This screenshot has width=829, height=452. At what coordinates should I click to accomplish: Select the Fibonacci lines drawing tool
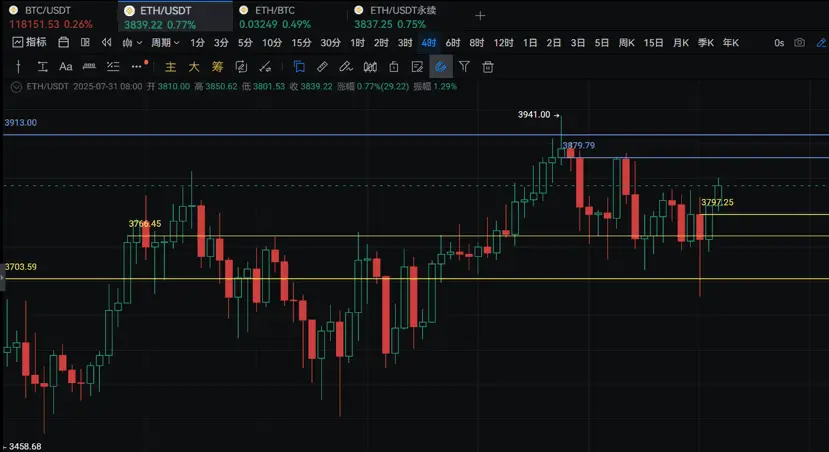(x=113, y=67)
